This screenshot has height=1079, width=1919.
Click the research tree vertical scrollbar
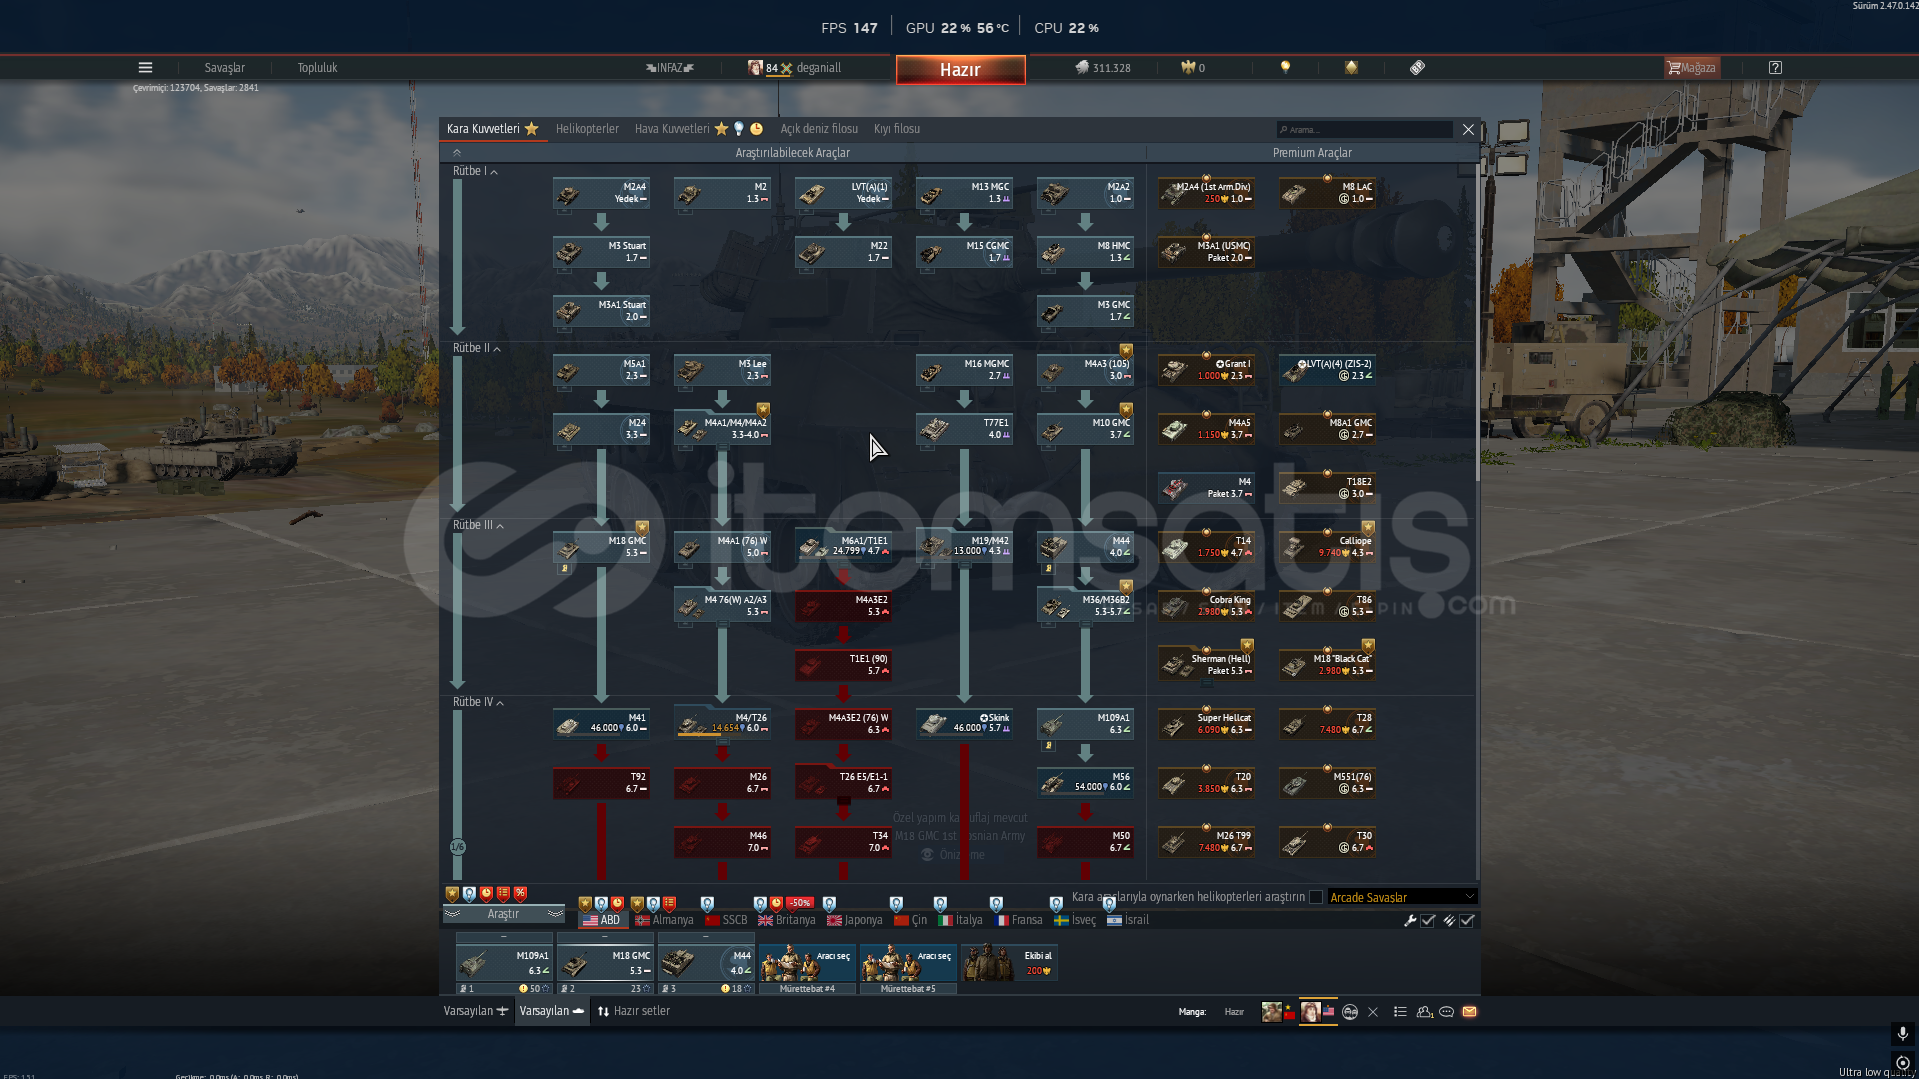[x=1477, y=320]
